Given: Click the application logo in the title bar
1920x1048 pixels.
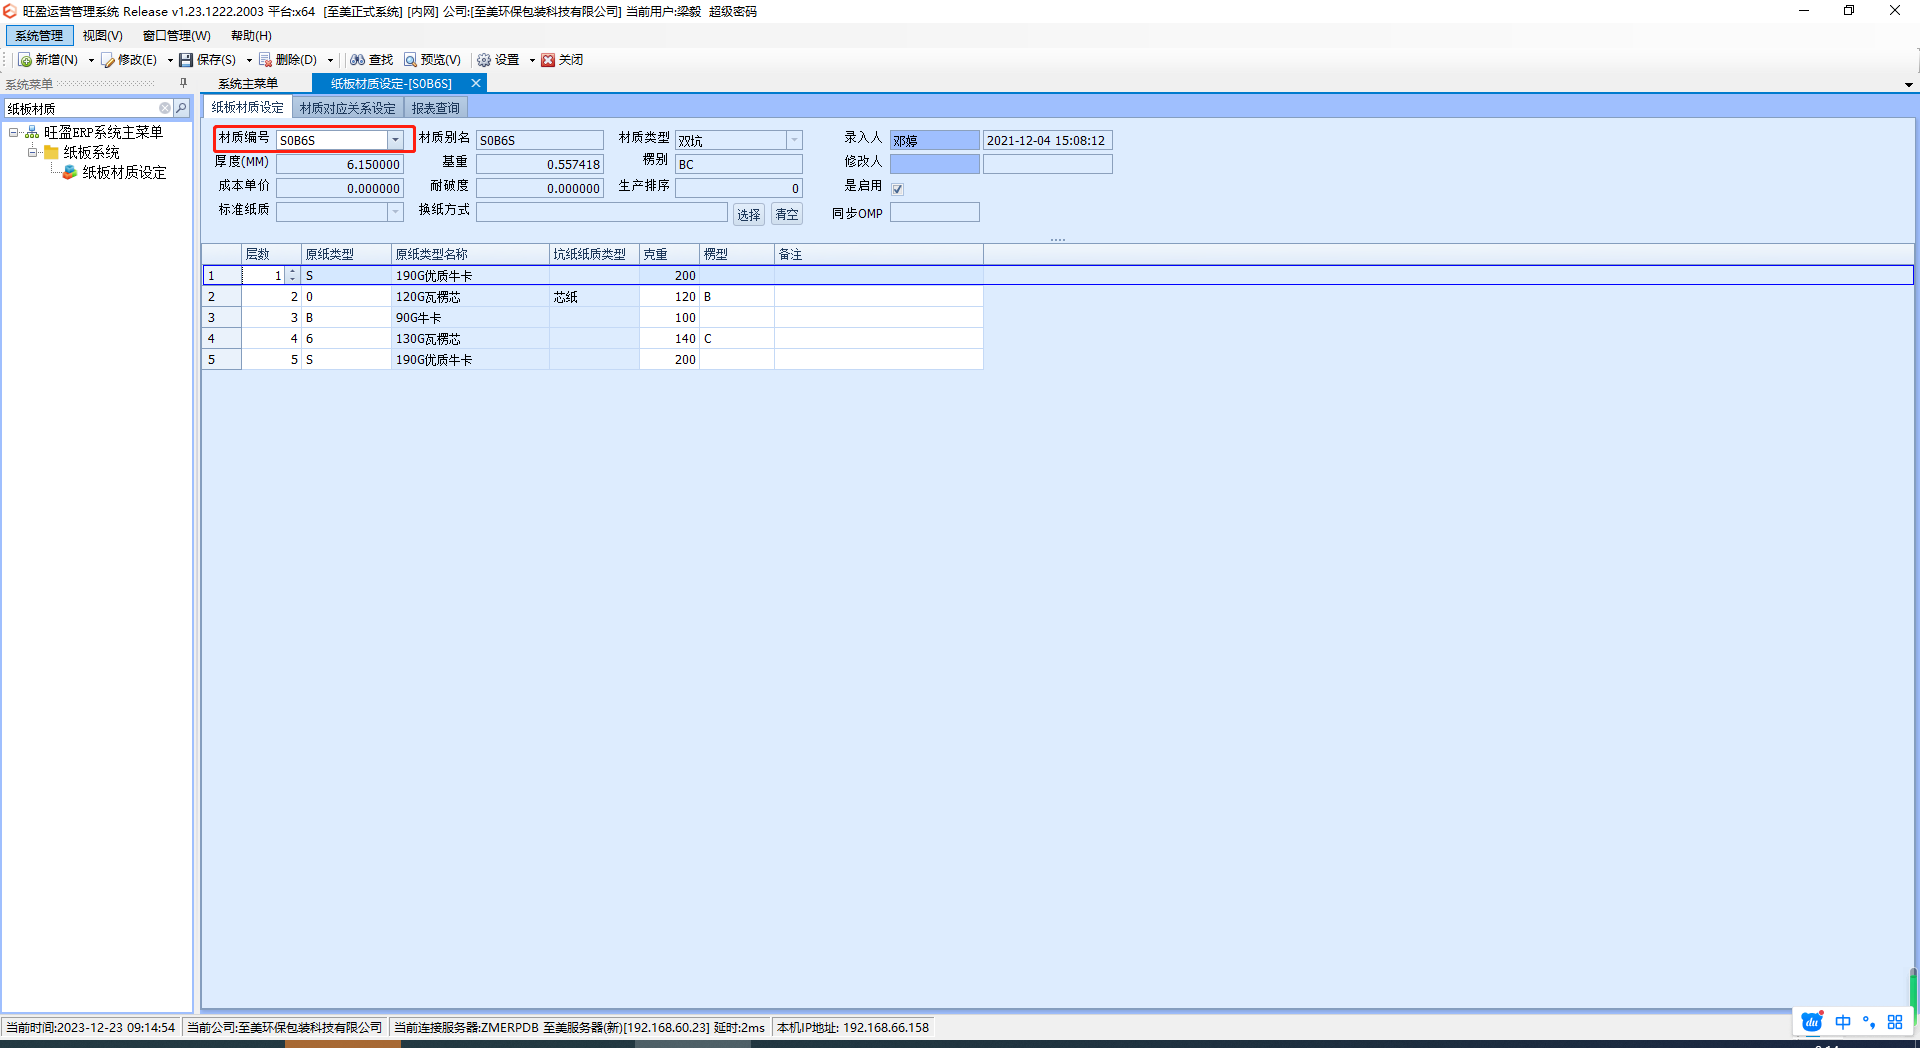Looking at the screenshot, I should point(10,11).
